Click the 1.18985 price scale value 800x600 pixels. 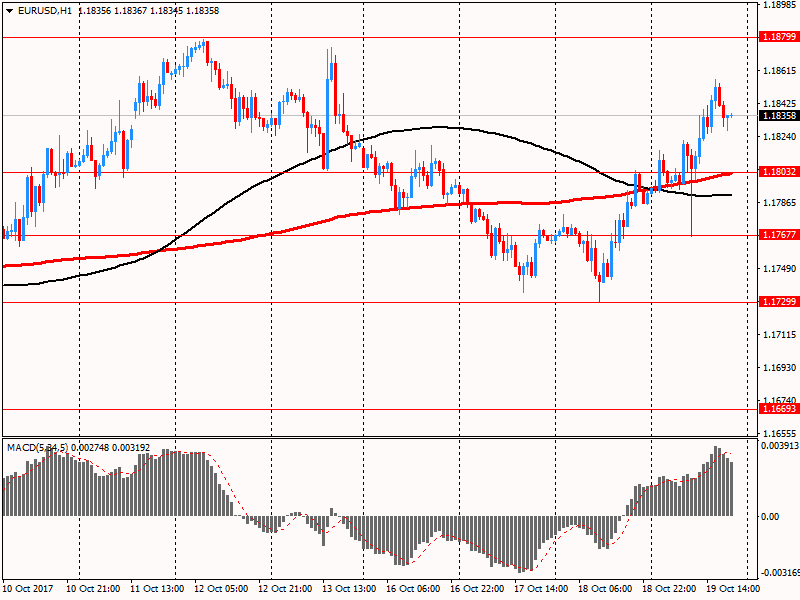tap(780, 5)
